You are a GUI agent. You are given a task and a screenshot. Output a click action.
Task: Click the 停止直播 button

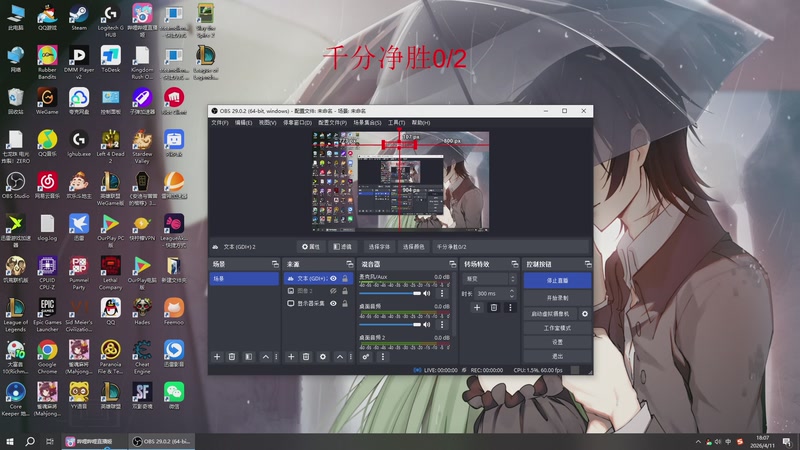[557, 280]
